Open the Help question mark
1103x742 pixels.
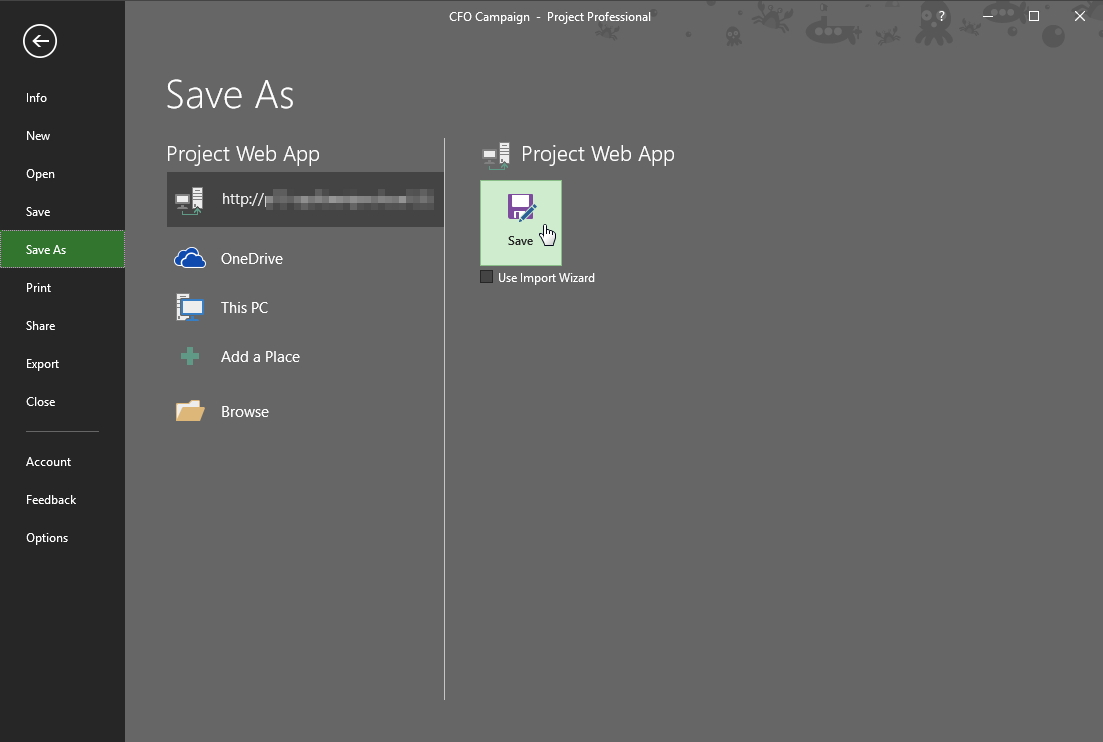(941, 16)
